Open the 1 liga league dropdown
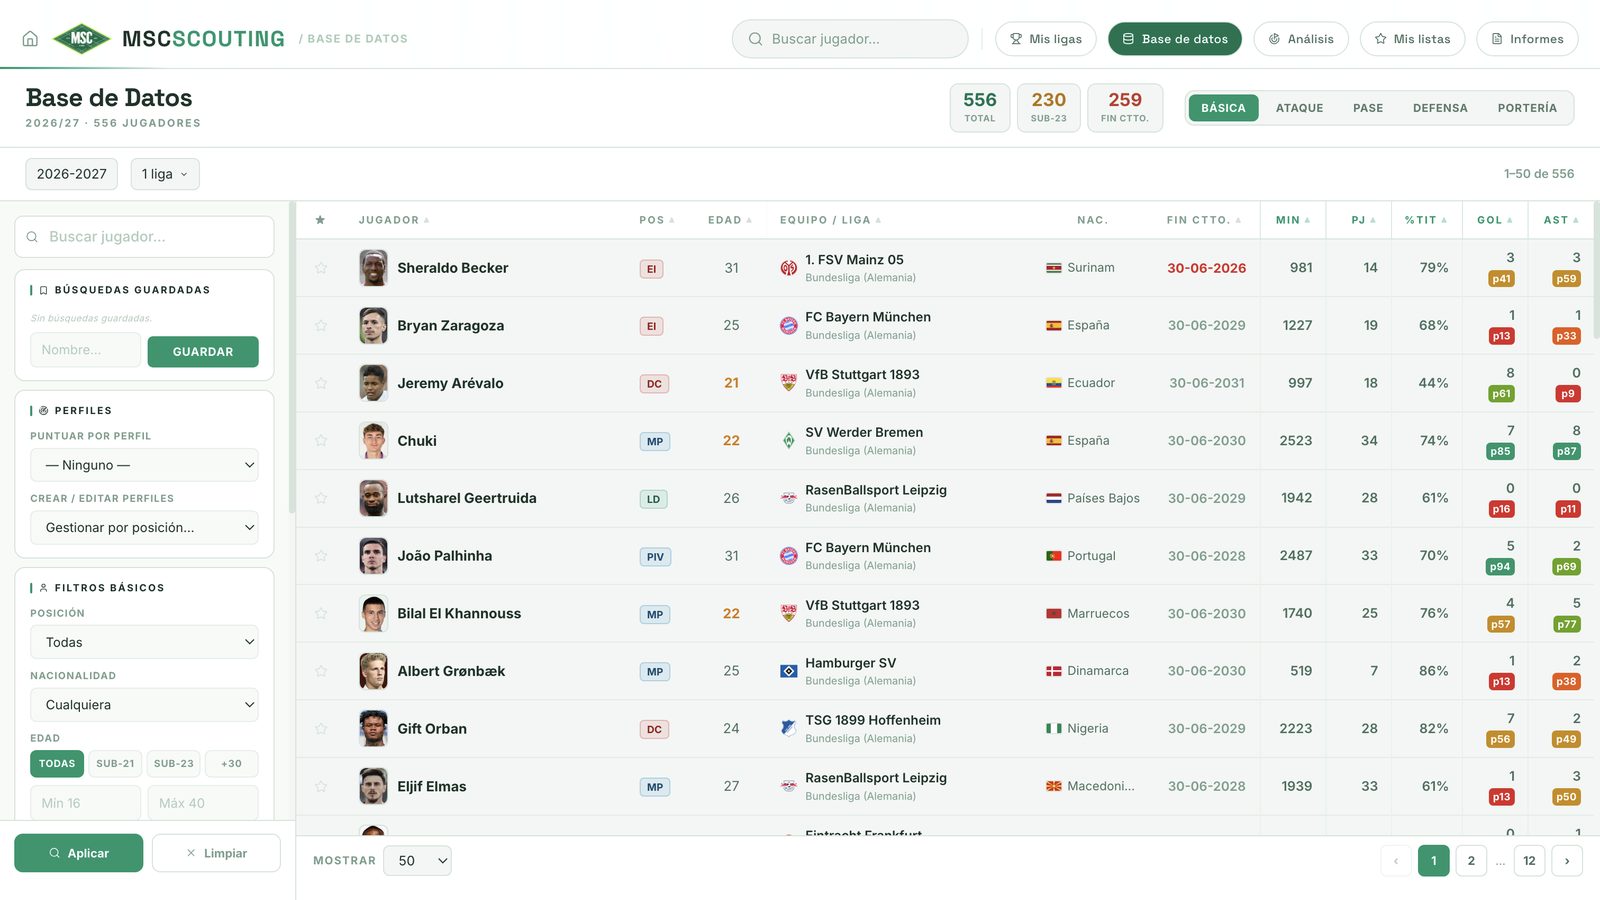The height and width of the screenshot is (900, 1600). (x=165, y=174)
